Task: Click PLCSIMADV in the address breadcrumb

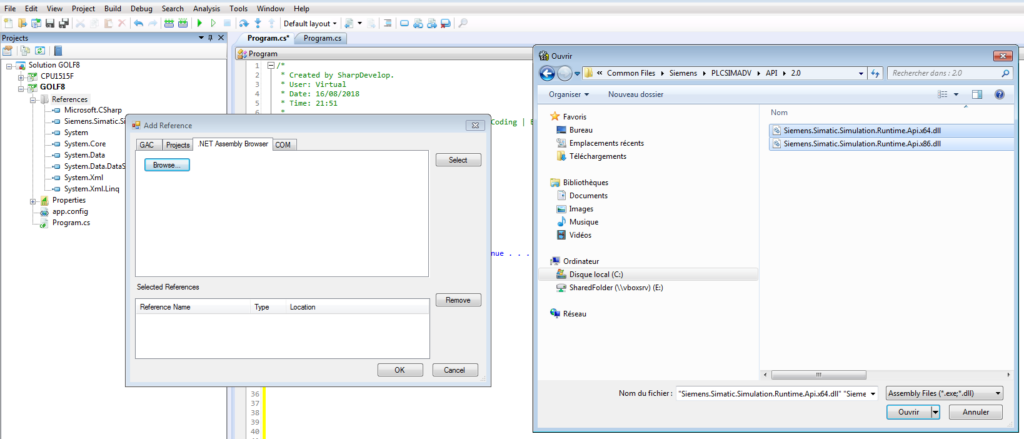Action: pyautogui.click(x=733, y=73)
